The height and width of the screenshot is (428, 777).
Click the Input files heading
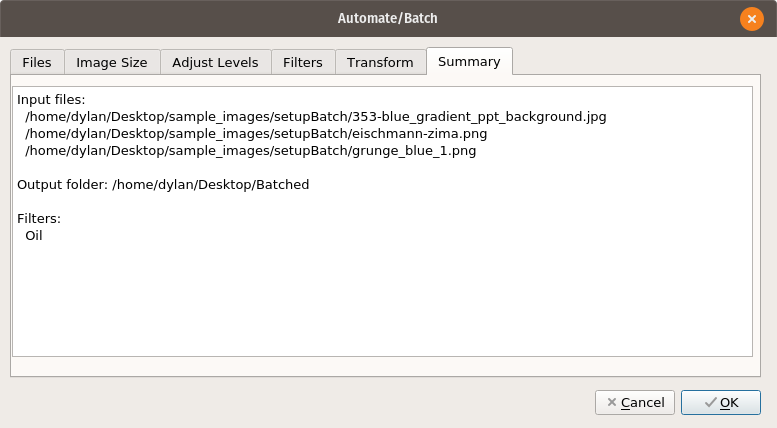(x=51, y=100)
